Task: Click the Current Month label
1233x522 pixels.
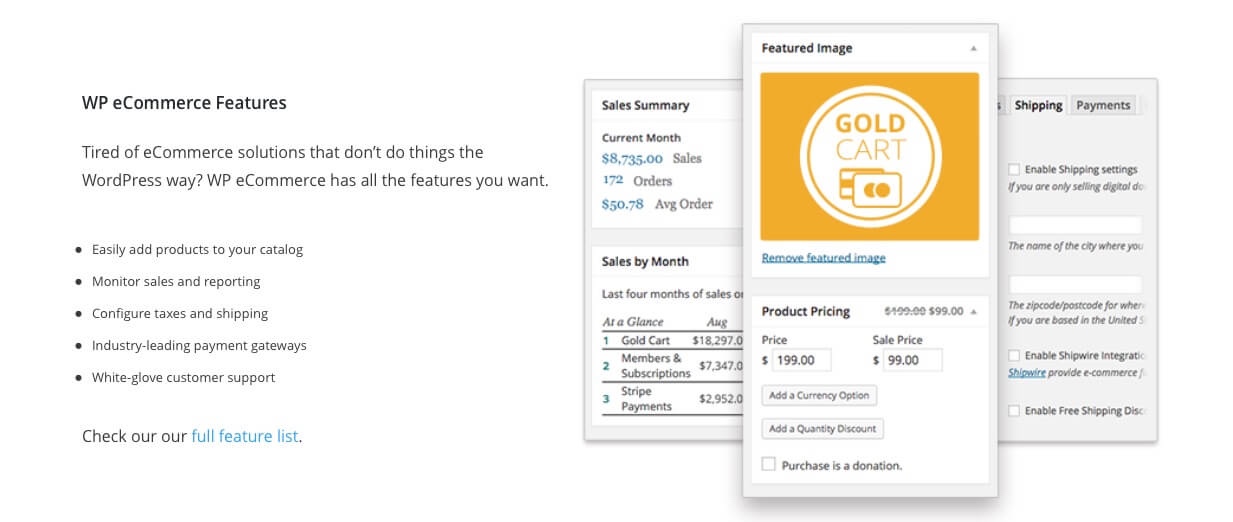Action: 641,138
